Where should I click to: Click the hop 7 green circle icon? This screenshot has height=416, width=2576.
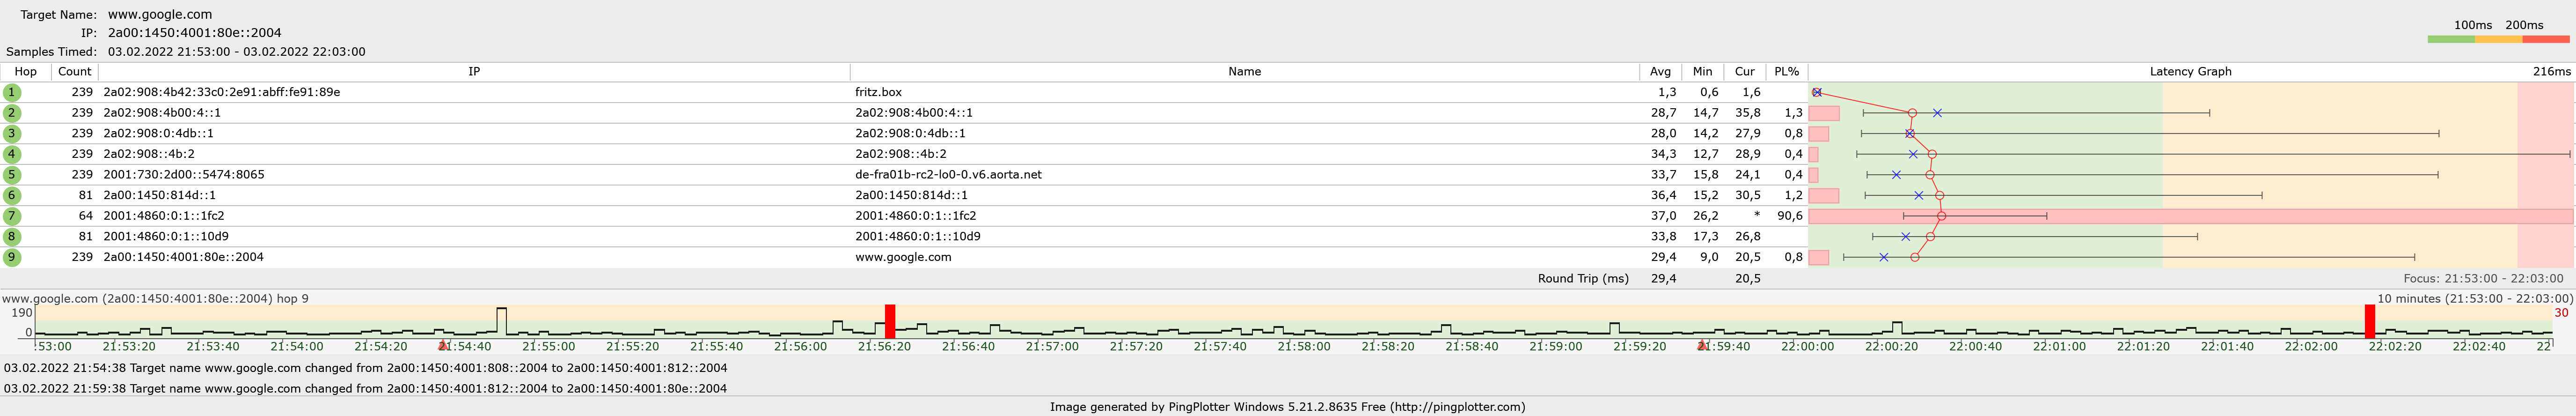12,216
